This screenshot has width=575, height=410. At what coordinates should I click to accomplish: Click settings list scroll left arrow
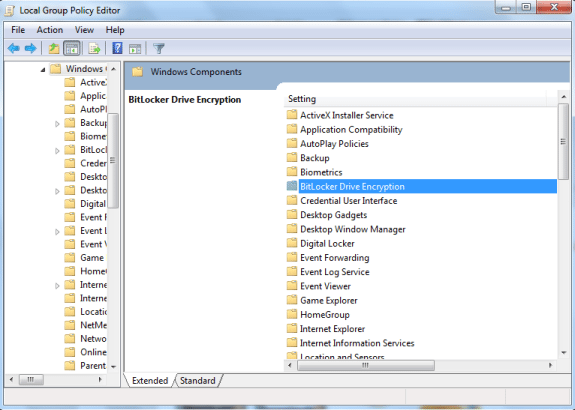(x=290, y=365)
